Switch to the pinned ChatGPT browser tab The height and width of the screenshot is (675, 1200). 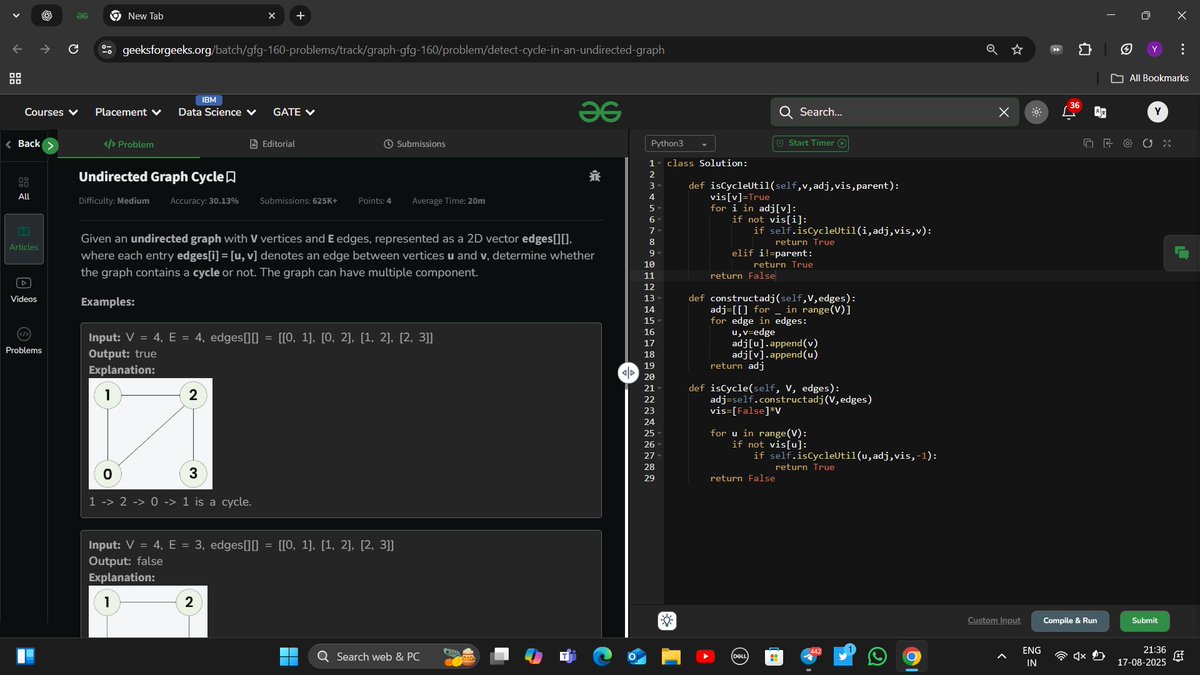pyautogui.click(x=46, y=15)
